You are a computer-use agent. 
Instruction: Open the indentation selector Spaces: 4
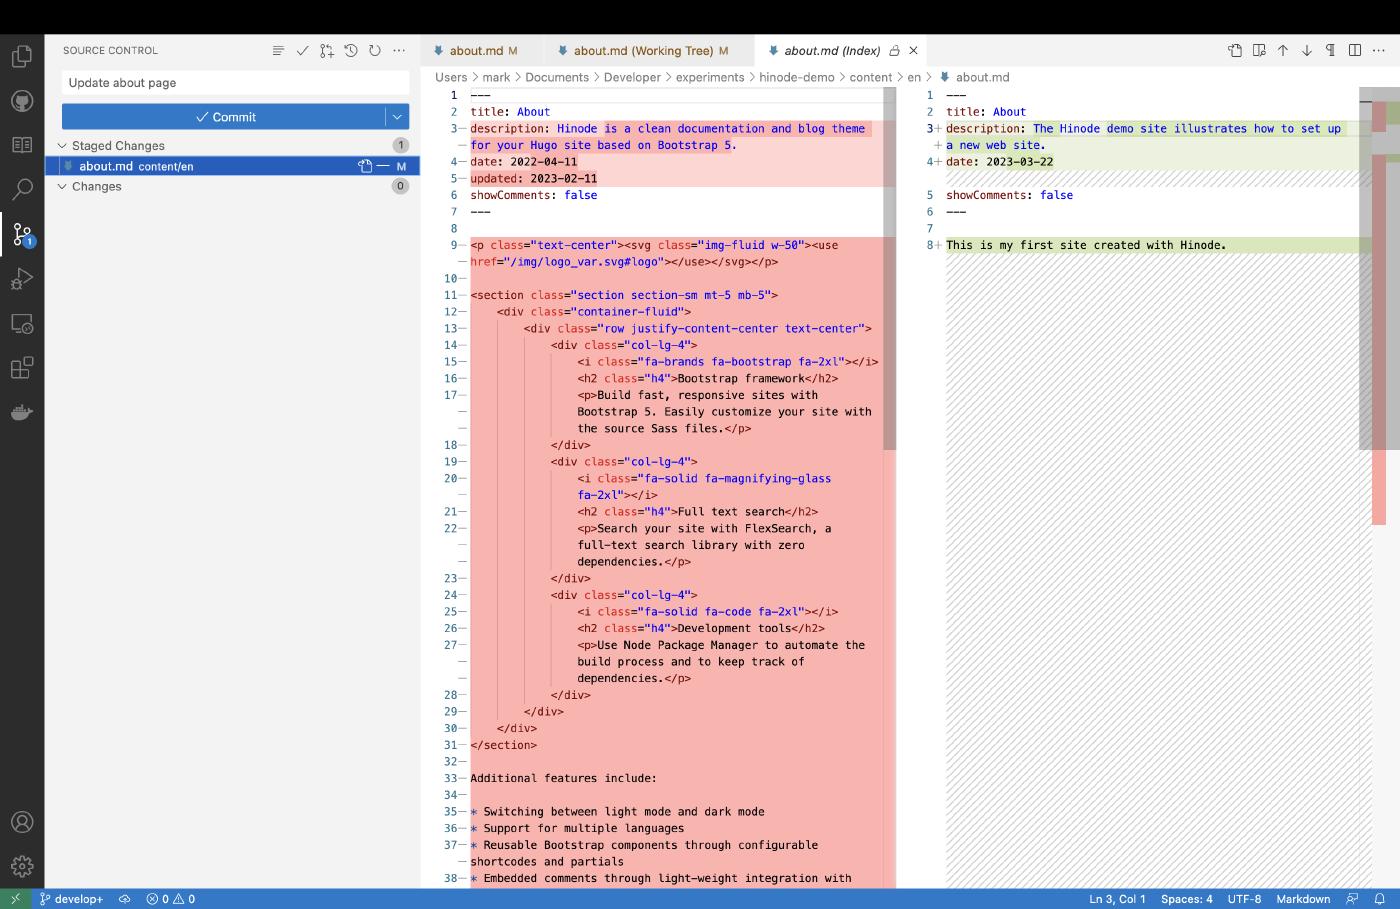(1187, 899)
